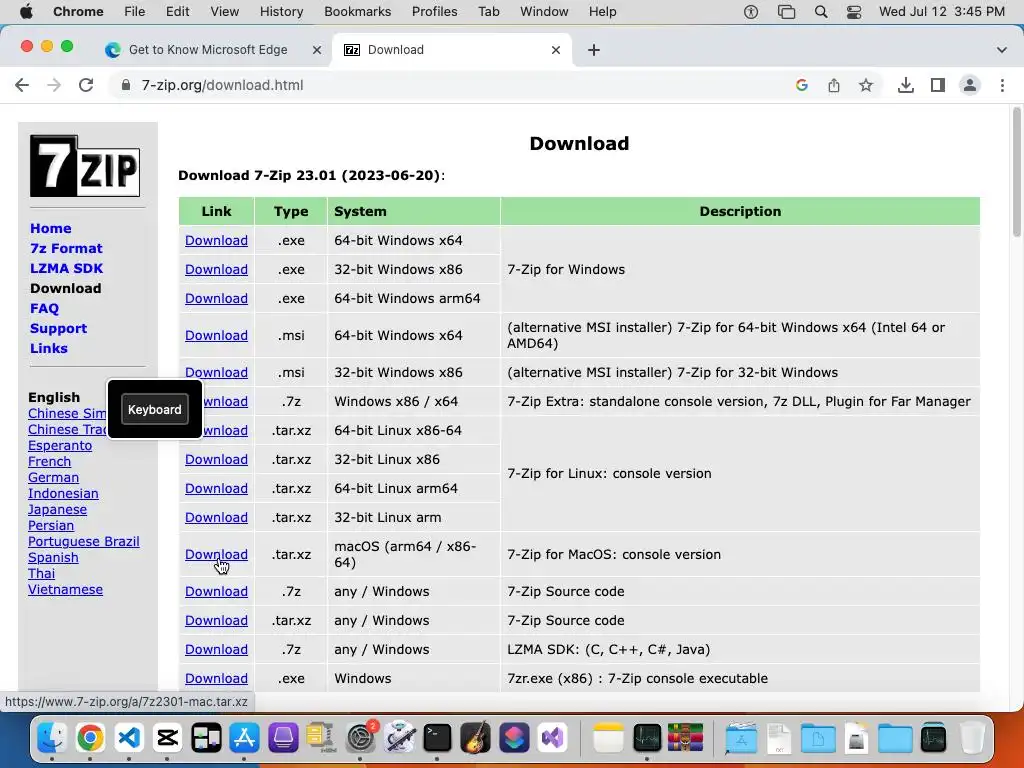Download .msi for 64-bit Windows x64
This screenshot has height=768, width=1024.
click(216, 335)
